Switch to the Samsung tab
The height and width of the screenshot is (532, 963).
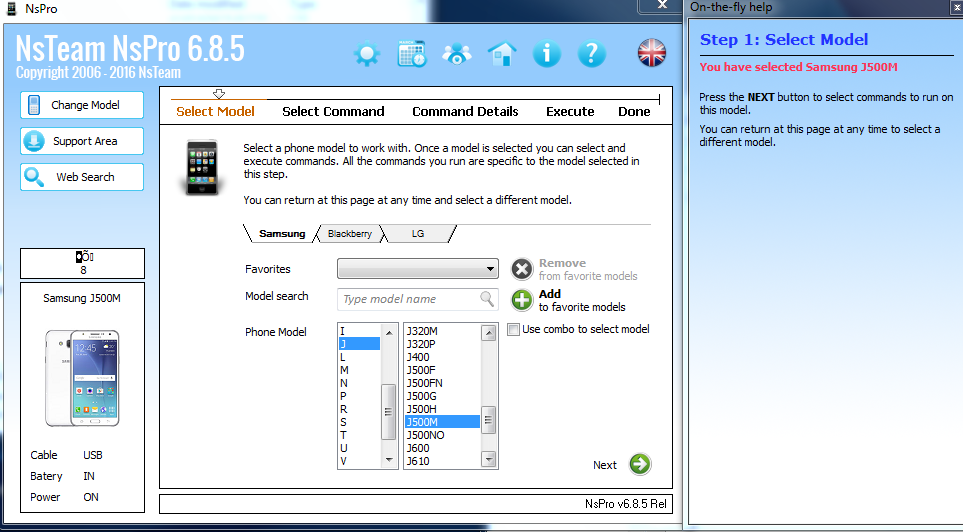(x=282, y=233)
